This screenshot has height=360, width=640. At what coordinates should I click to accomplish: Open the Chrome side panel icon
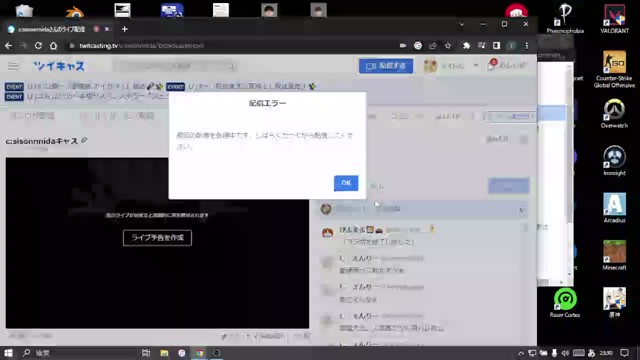click(x=496, y=46)
